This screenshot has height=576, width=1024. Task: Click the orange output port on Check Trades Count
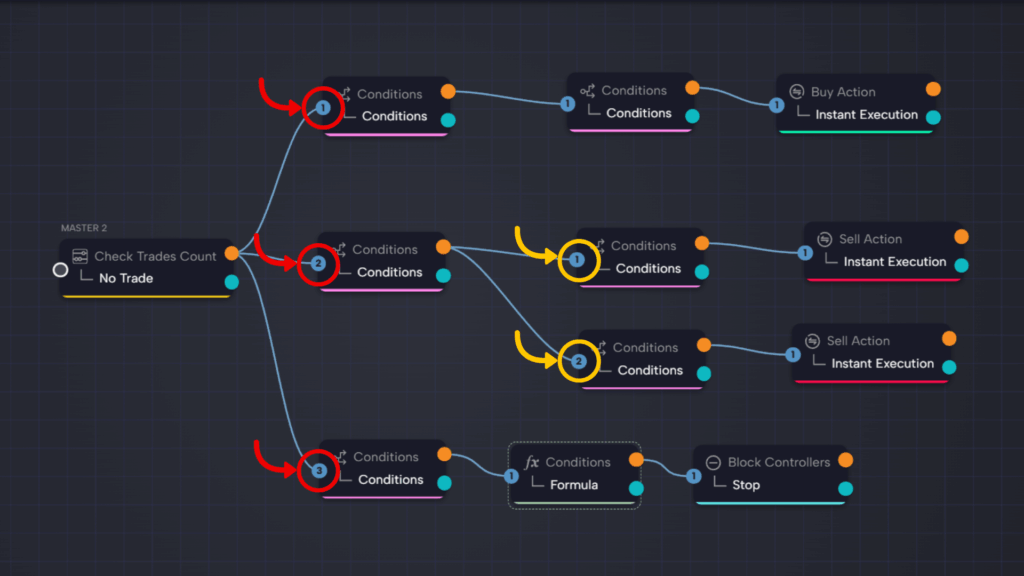pos(232,254)
